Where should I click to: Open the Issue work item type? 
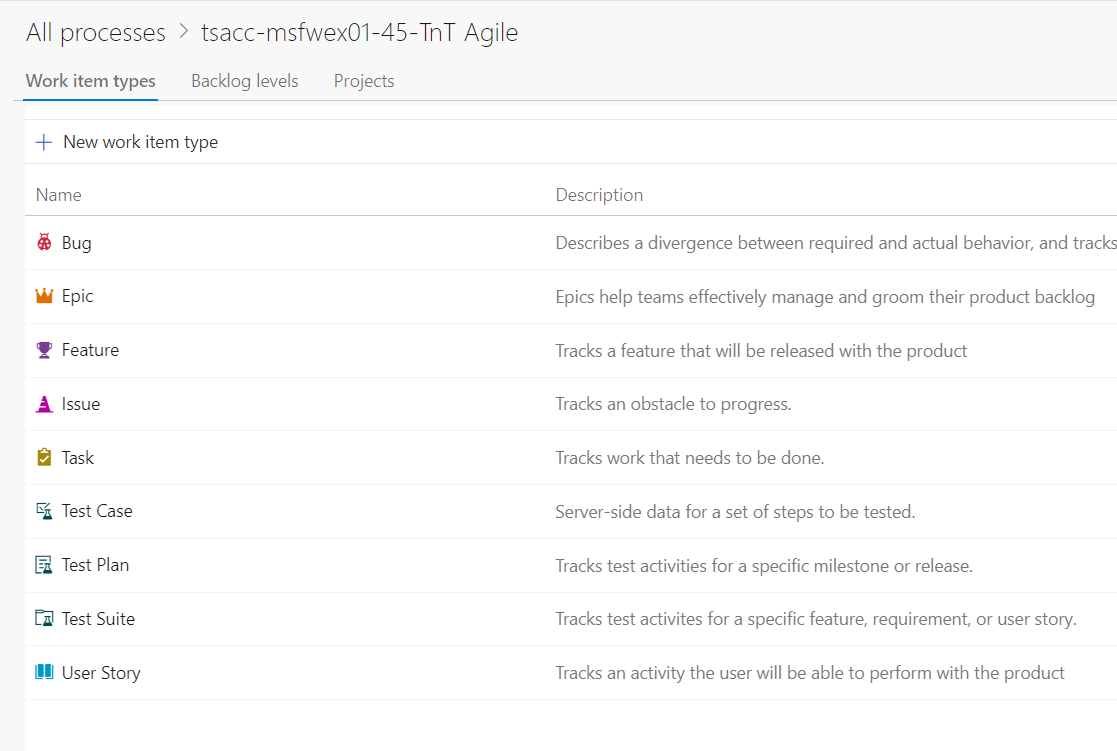tap(80, 404)
